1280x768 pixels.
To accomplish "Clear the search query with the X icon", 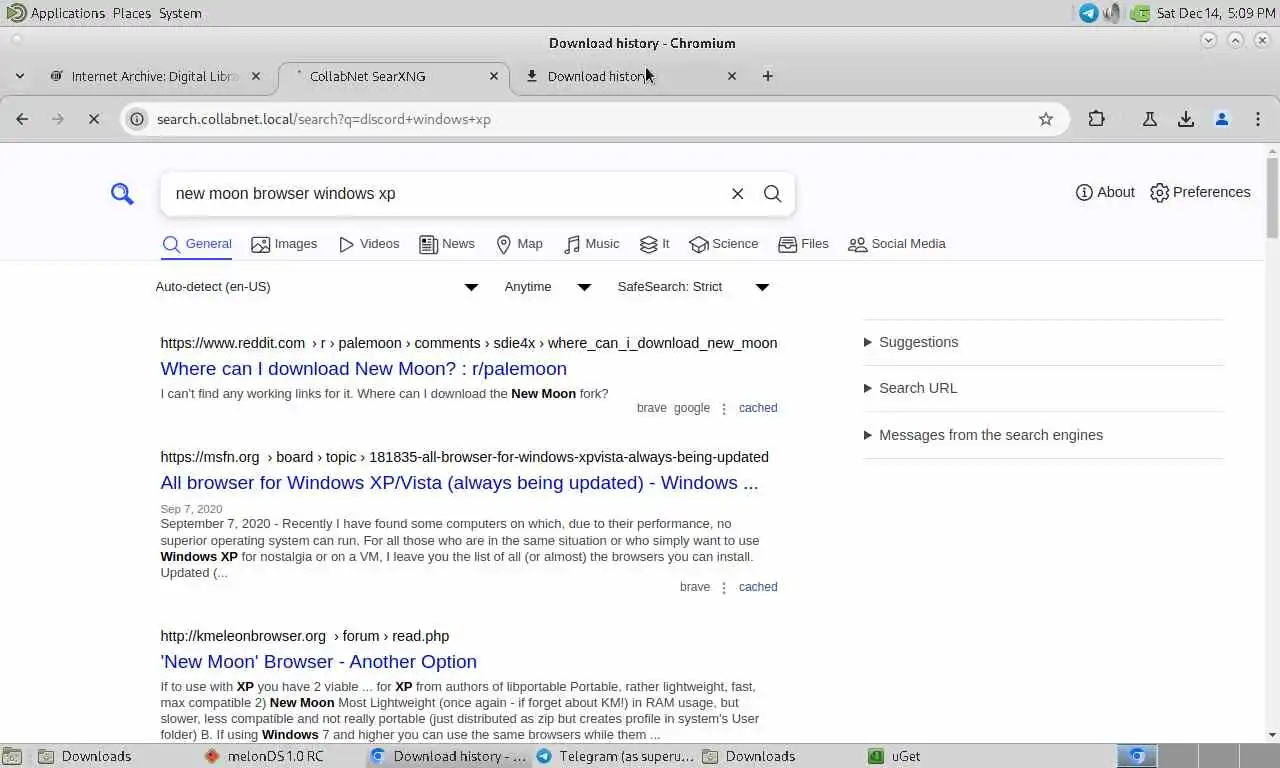I will point(738,194).
